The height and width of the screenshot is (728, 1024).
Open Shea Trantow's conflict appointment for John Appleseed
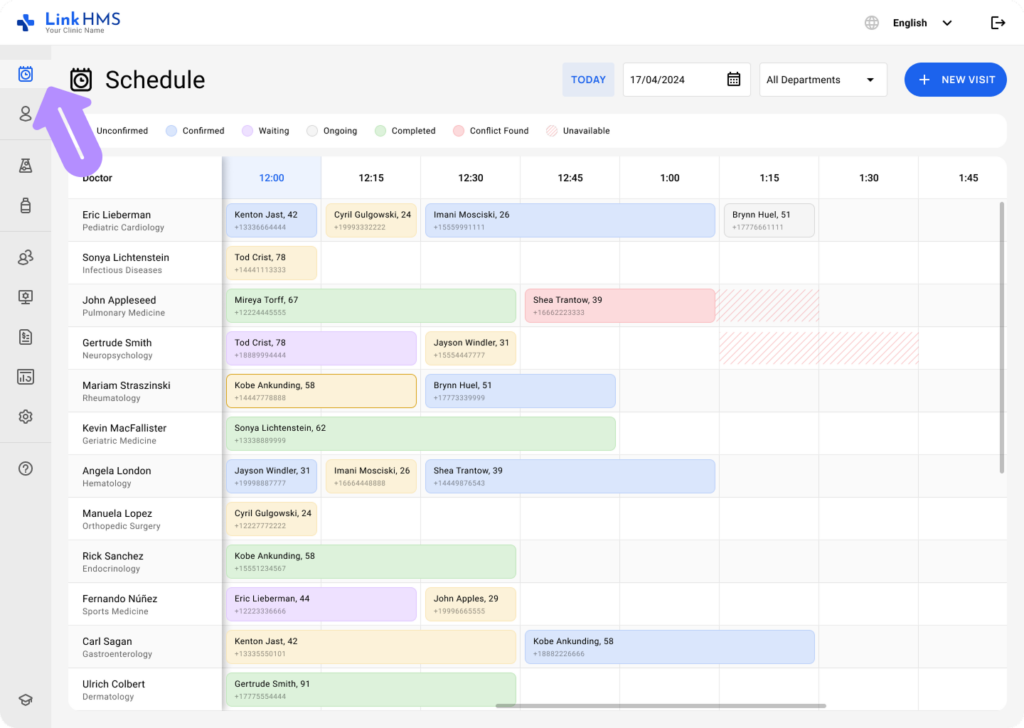click(x=619, y=306)
